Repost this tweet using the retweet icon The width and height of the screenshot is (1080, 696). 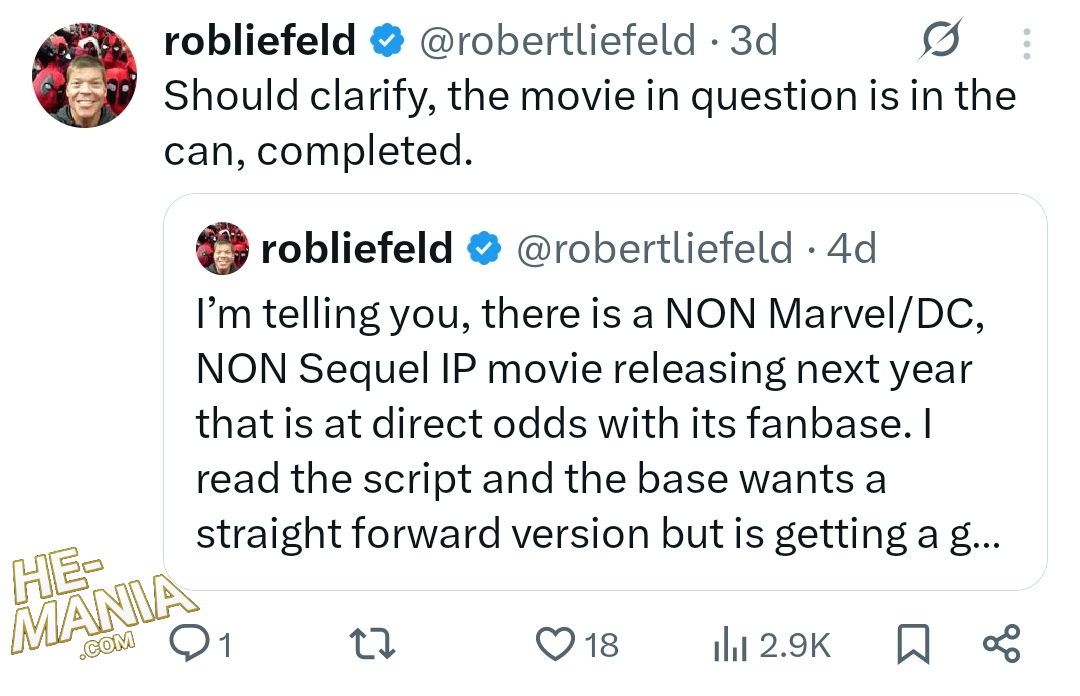coord(377,644)
